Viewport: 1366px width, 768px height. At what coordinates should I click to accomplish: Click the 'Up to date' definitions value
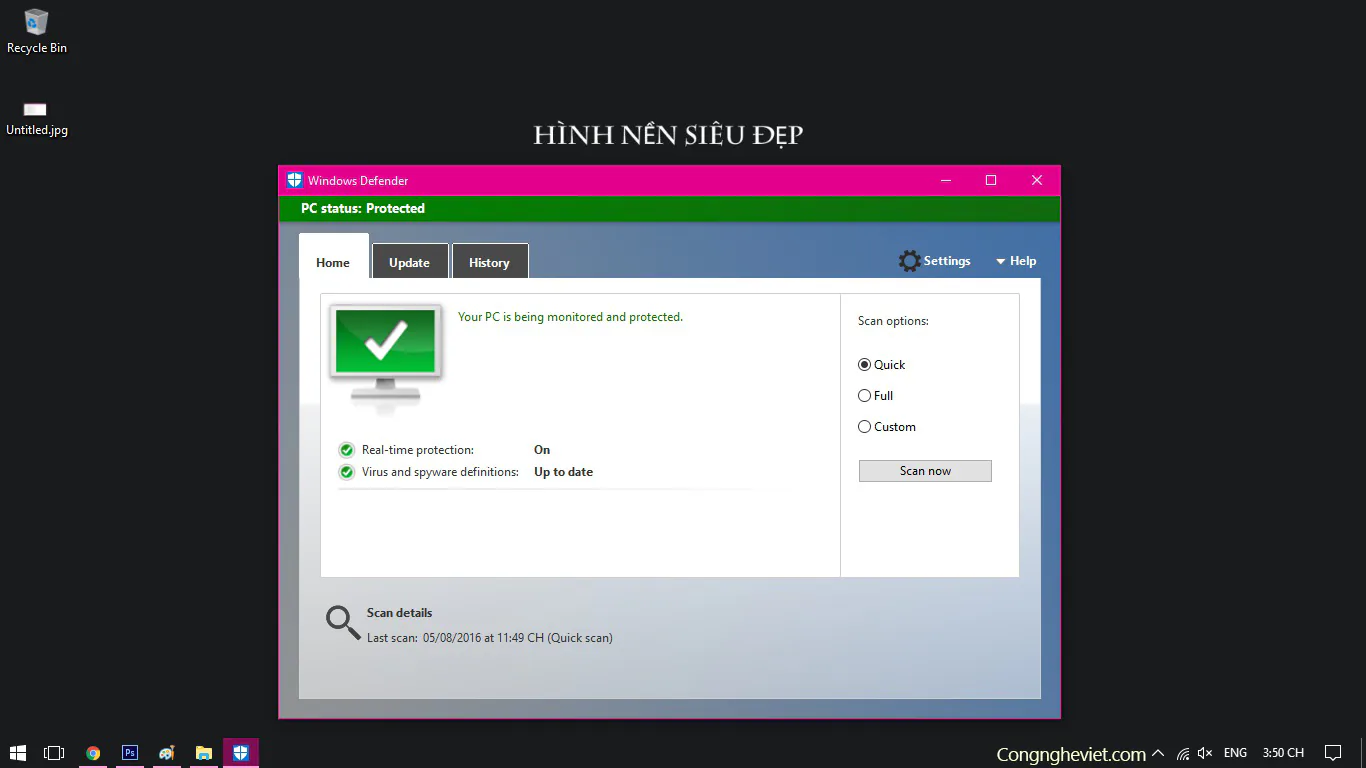coord(563,472)
